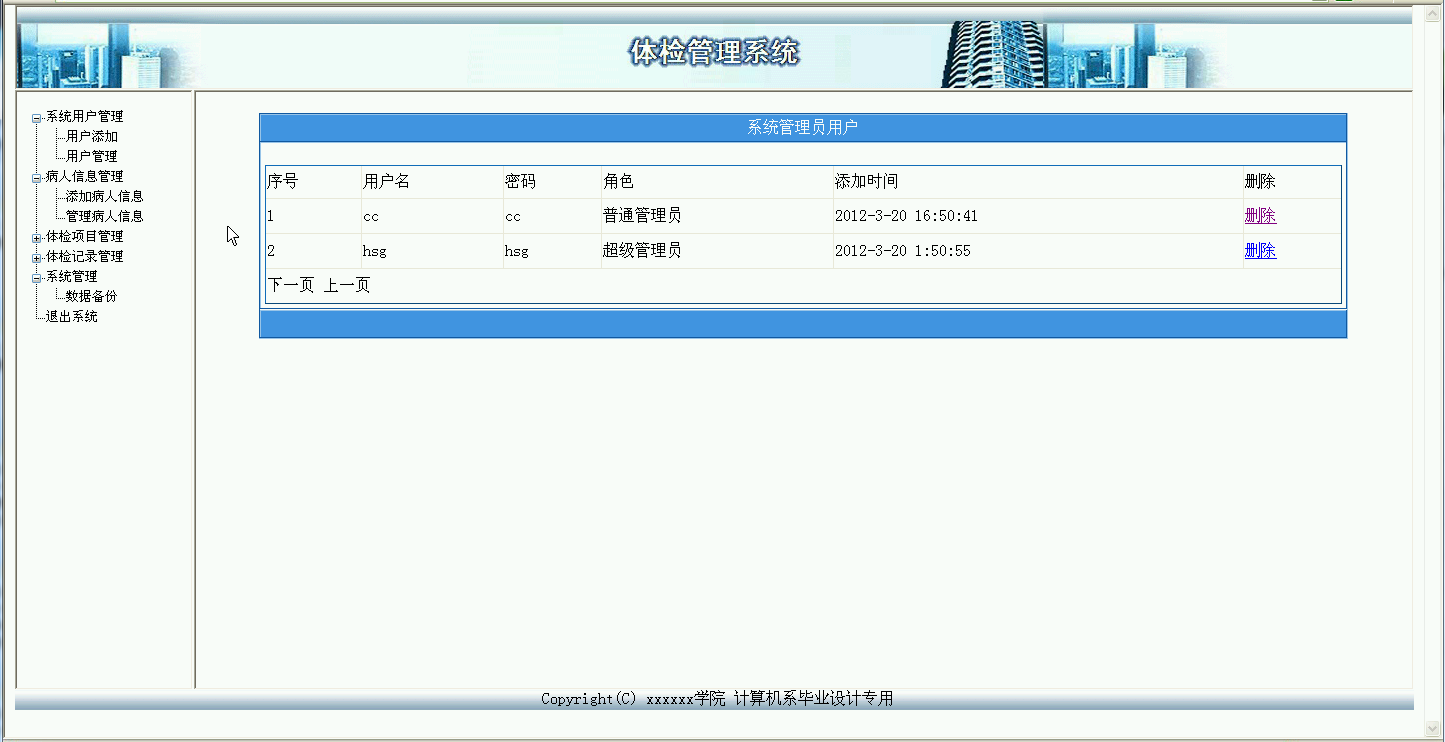Go to 下一页 next page
The height and width of the screenshot is (742, 1445).
pos(290,286)
